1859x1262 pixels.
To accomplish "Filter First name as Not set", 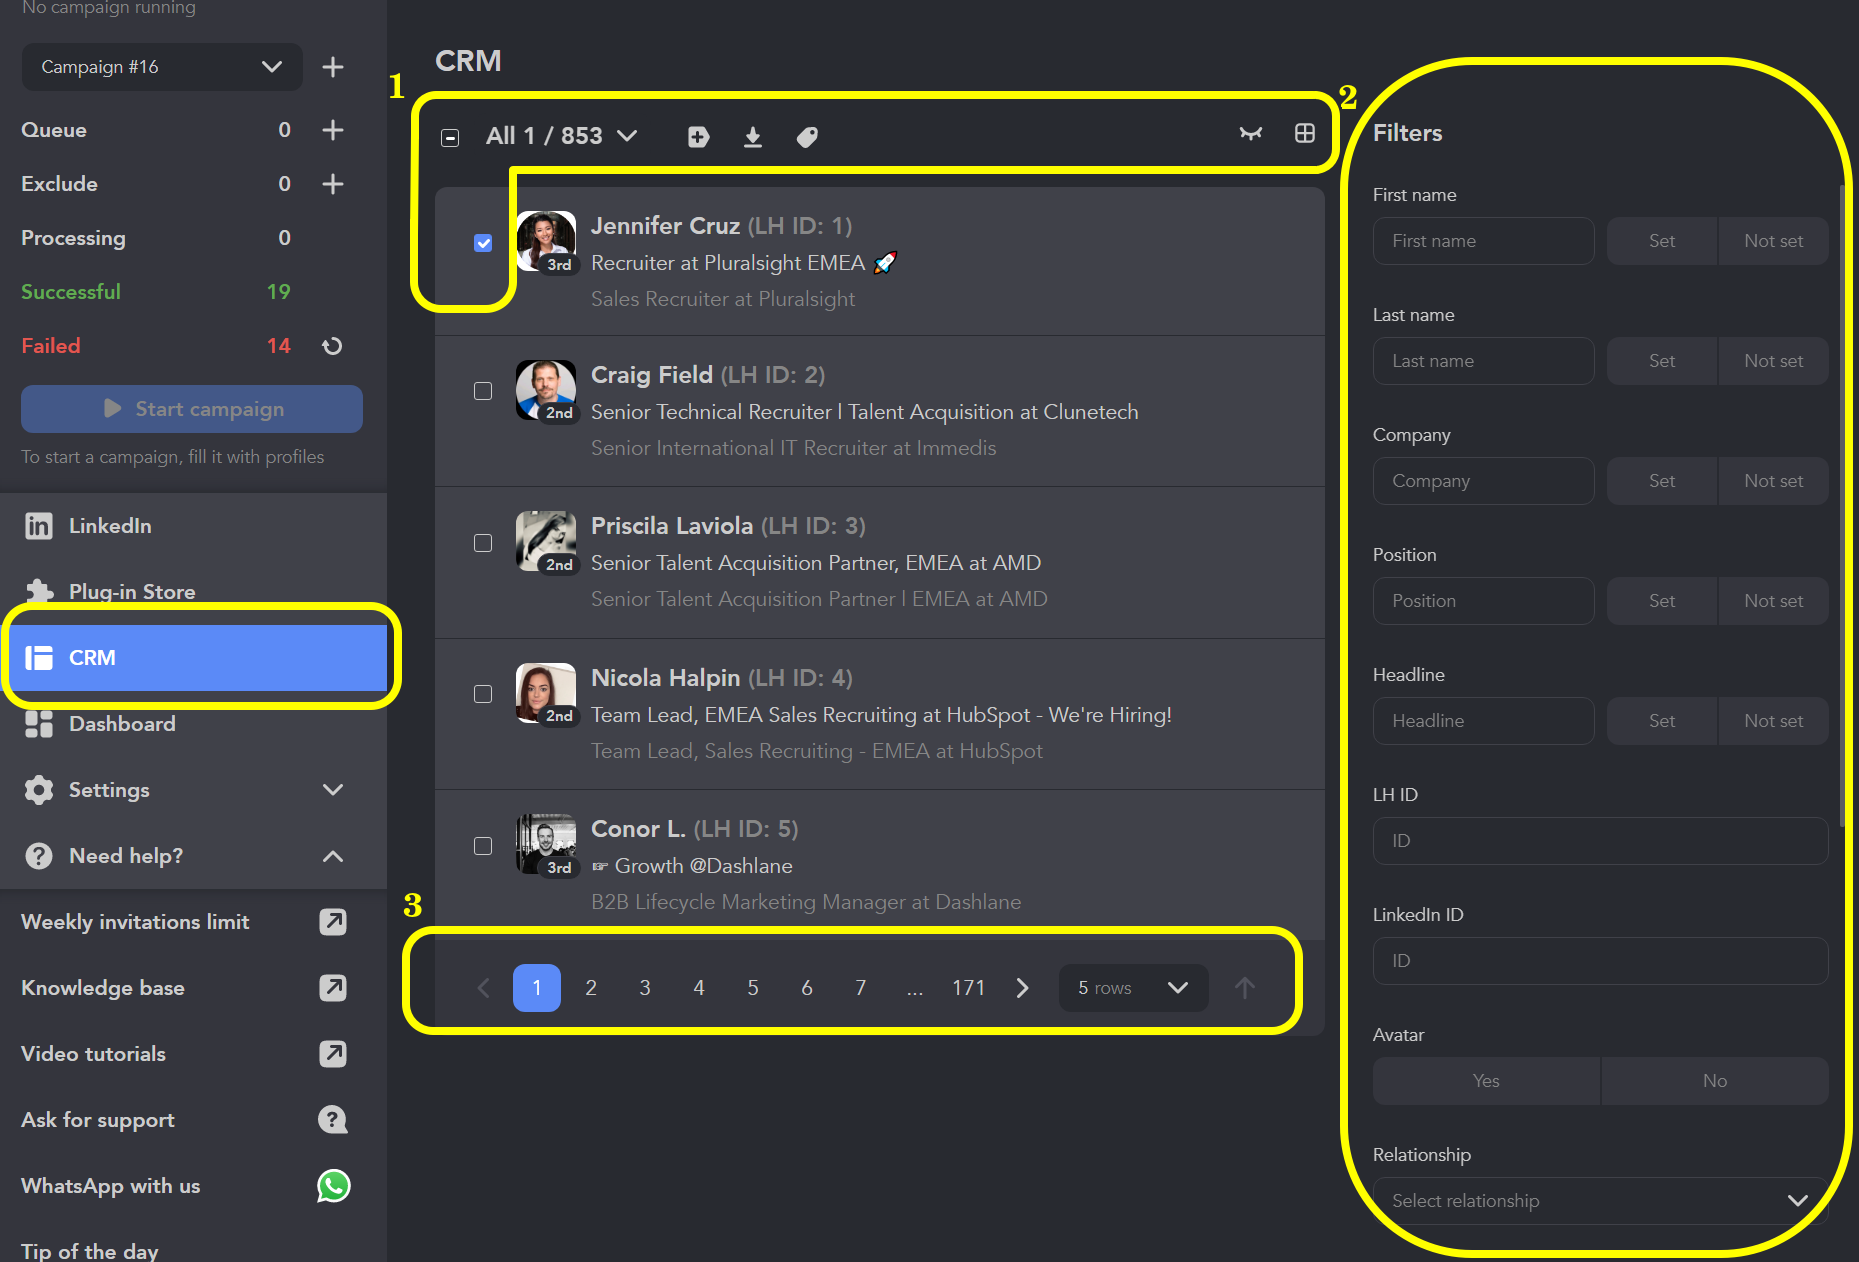I will point(1774,241).
